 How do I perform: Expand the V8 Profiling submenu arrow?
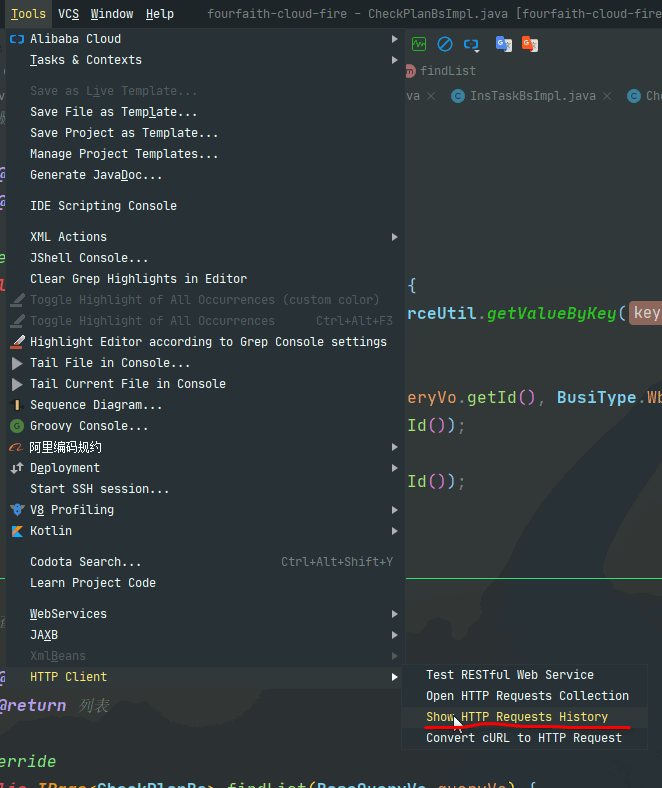coord(395,510)
